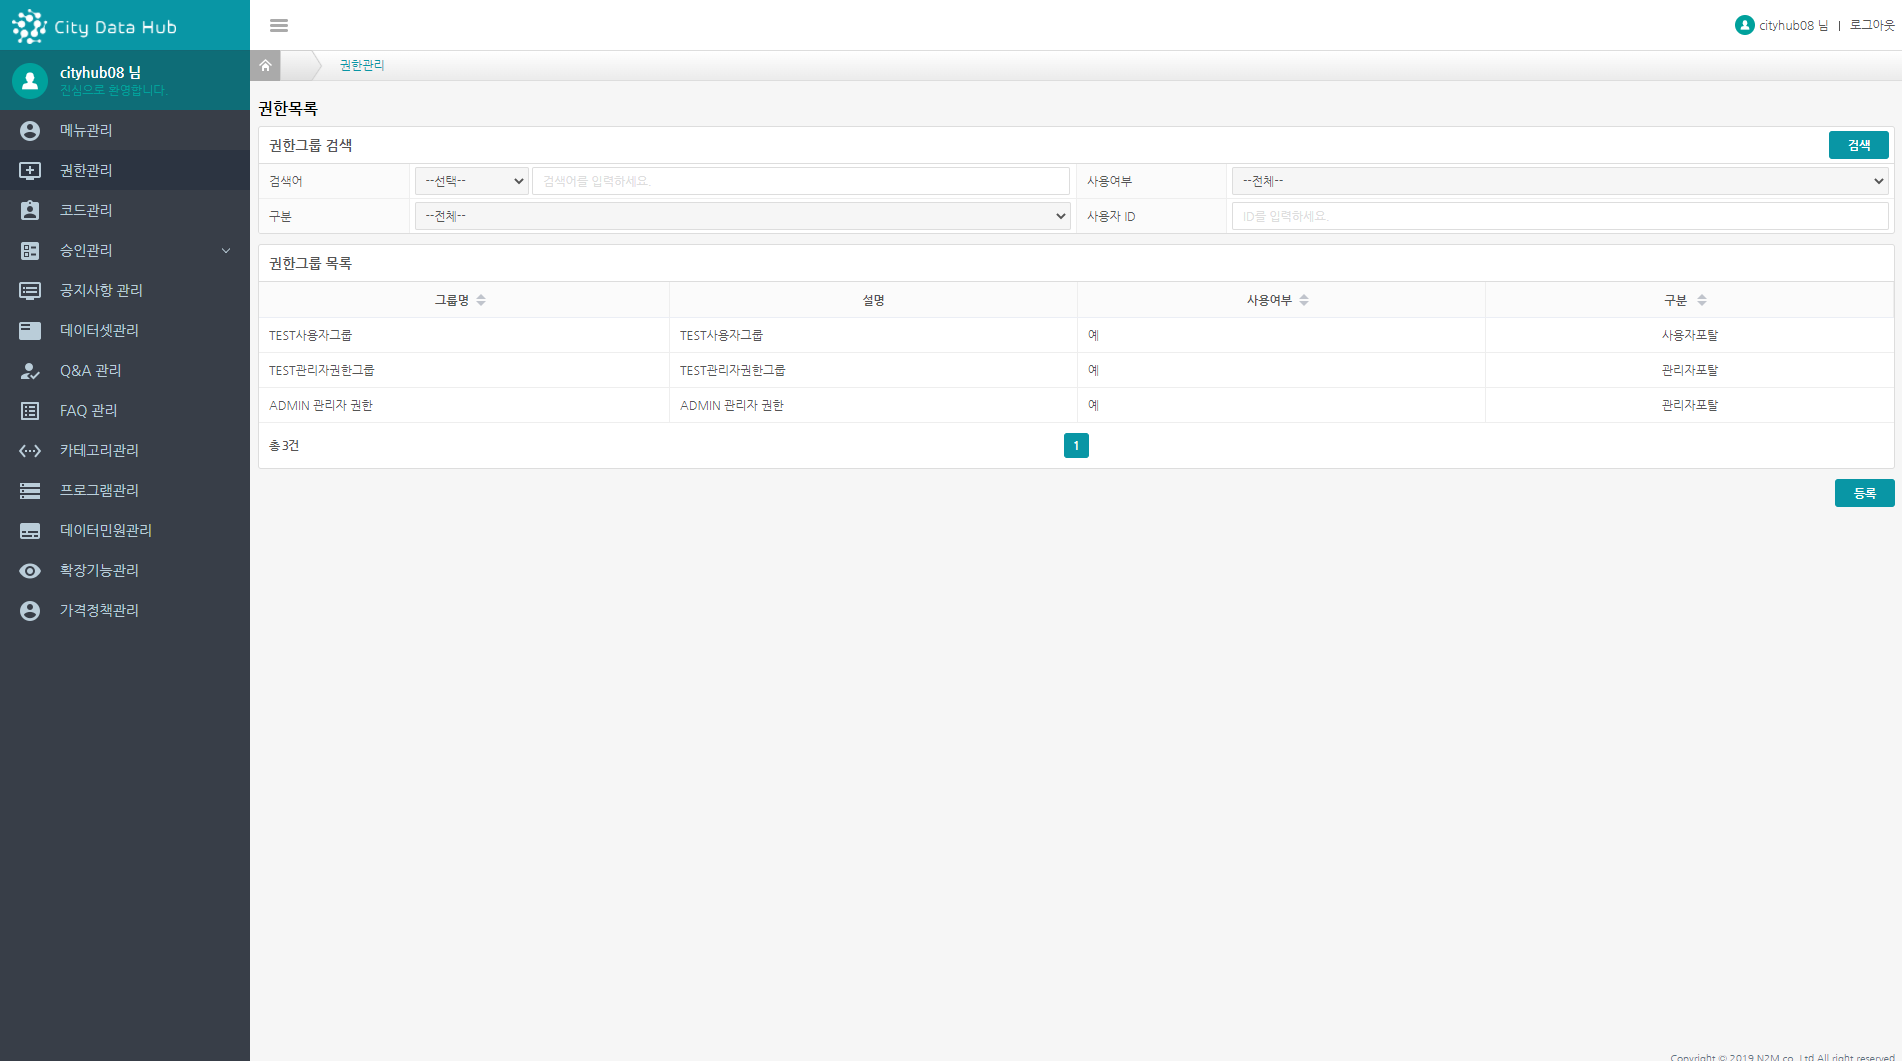Click the home breadcrumb icon
The image size is (1902, 1061).
pos(265,65)
